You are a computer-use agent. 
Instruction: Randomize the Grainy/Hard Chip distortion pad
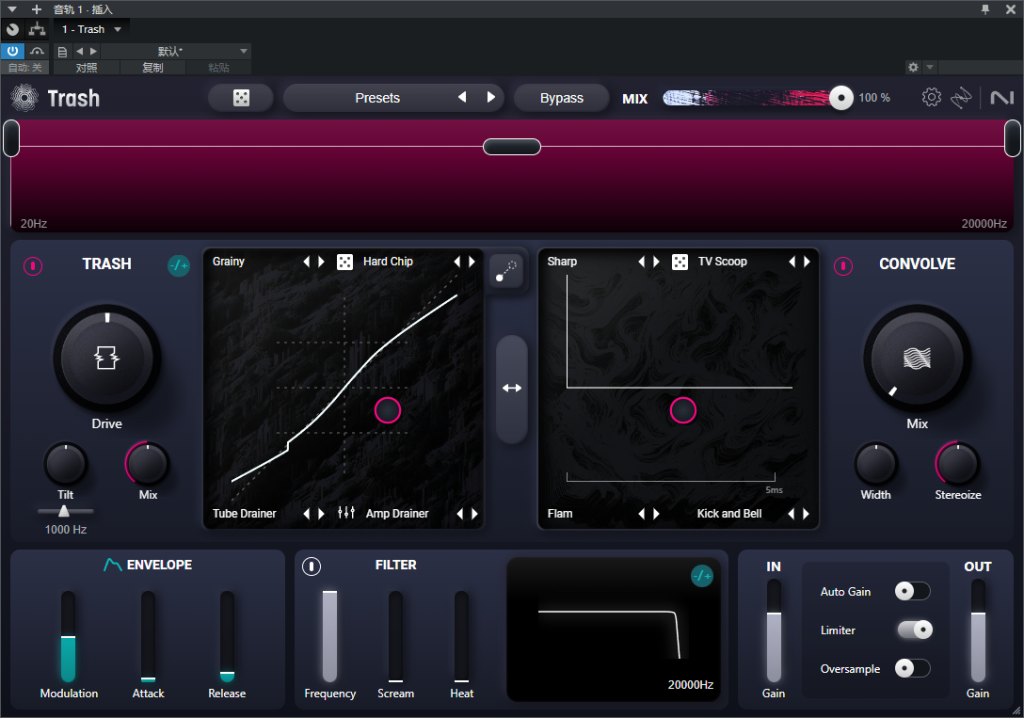point(345,262)
